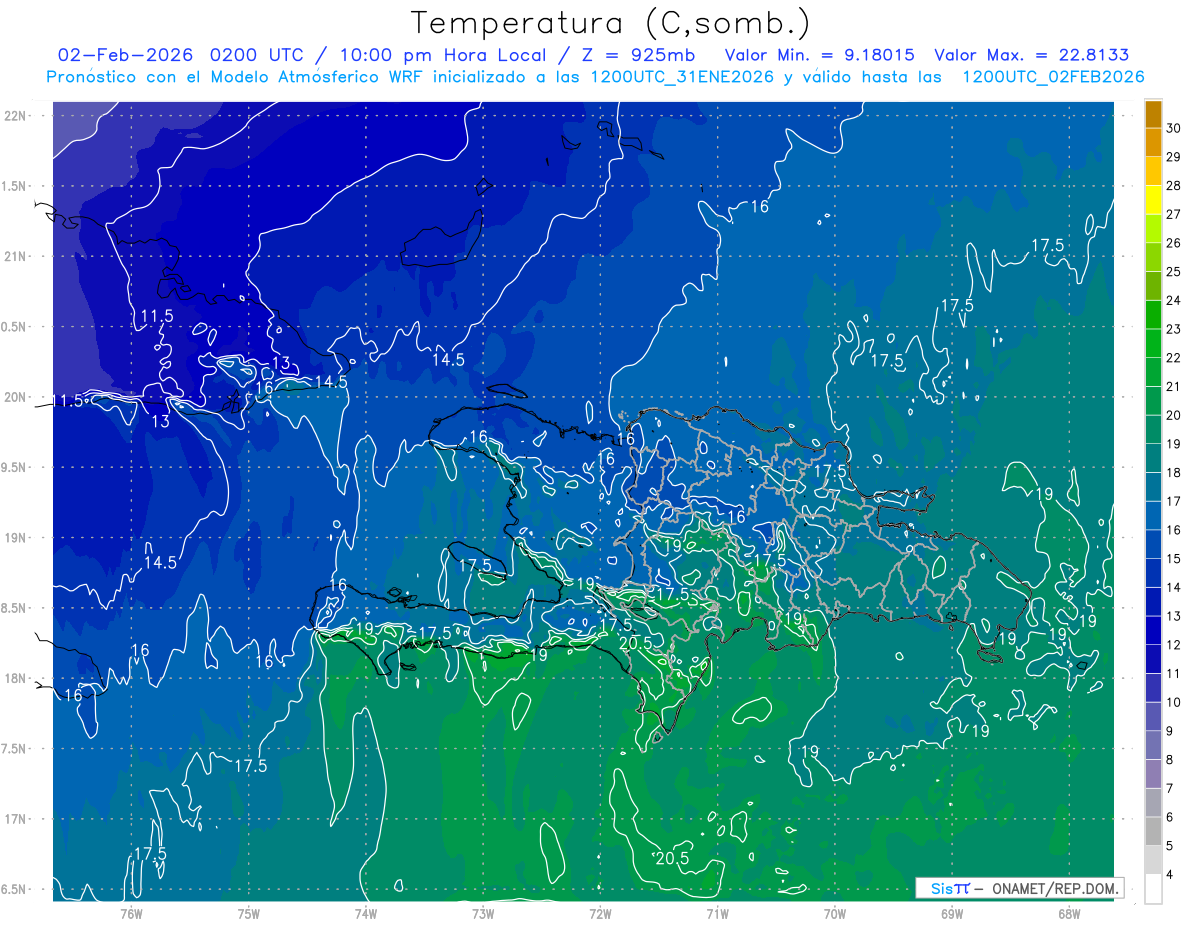1200x927 pixels.
Task: Click "Valor Max. = 22.8133"
Action: pos(1034,55)
